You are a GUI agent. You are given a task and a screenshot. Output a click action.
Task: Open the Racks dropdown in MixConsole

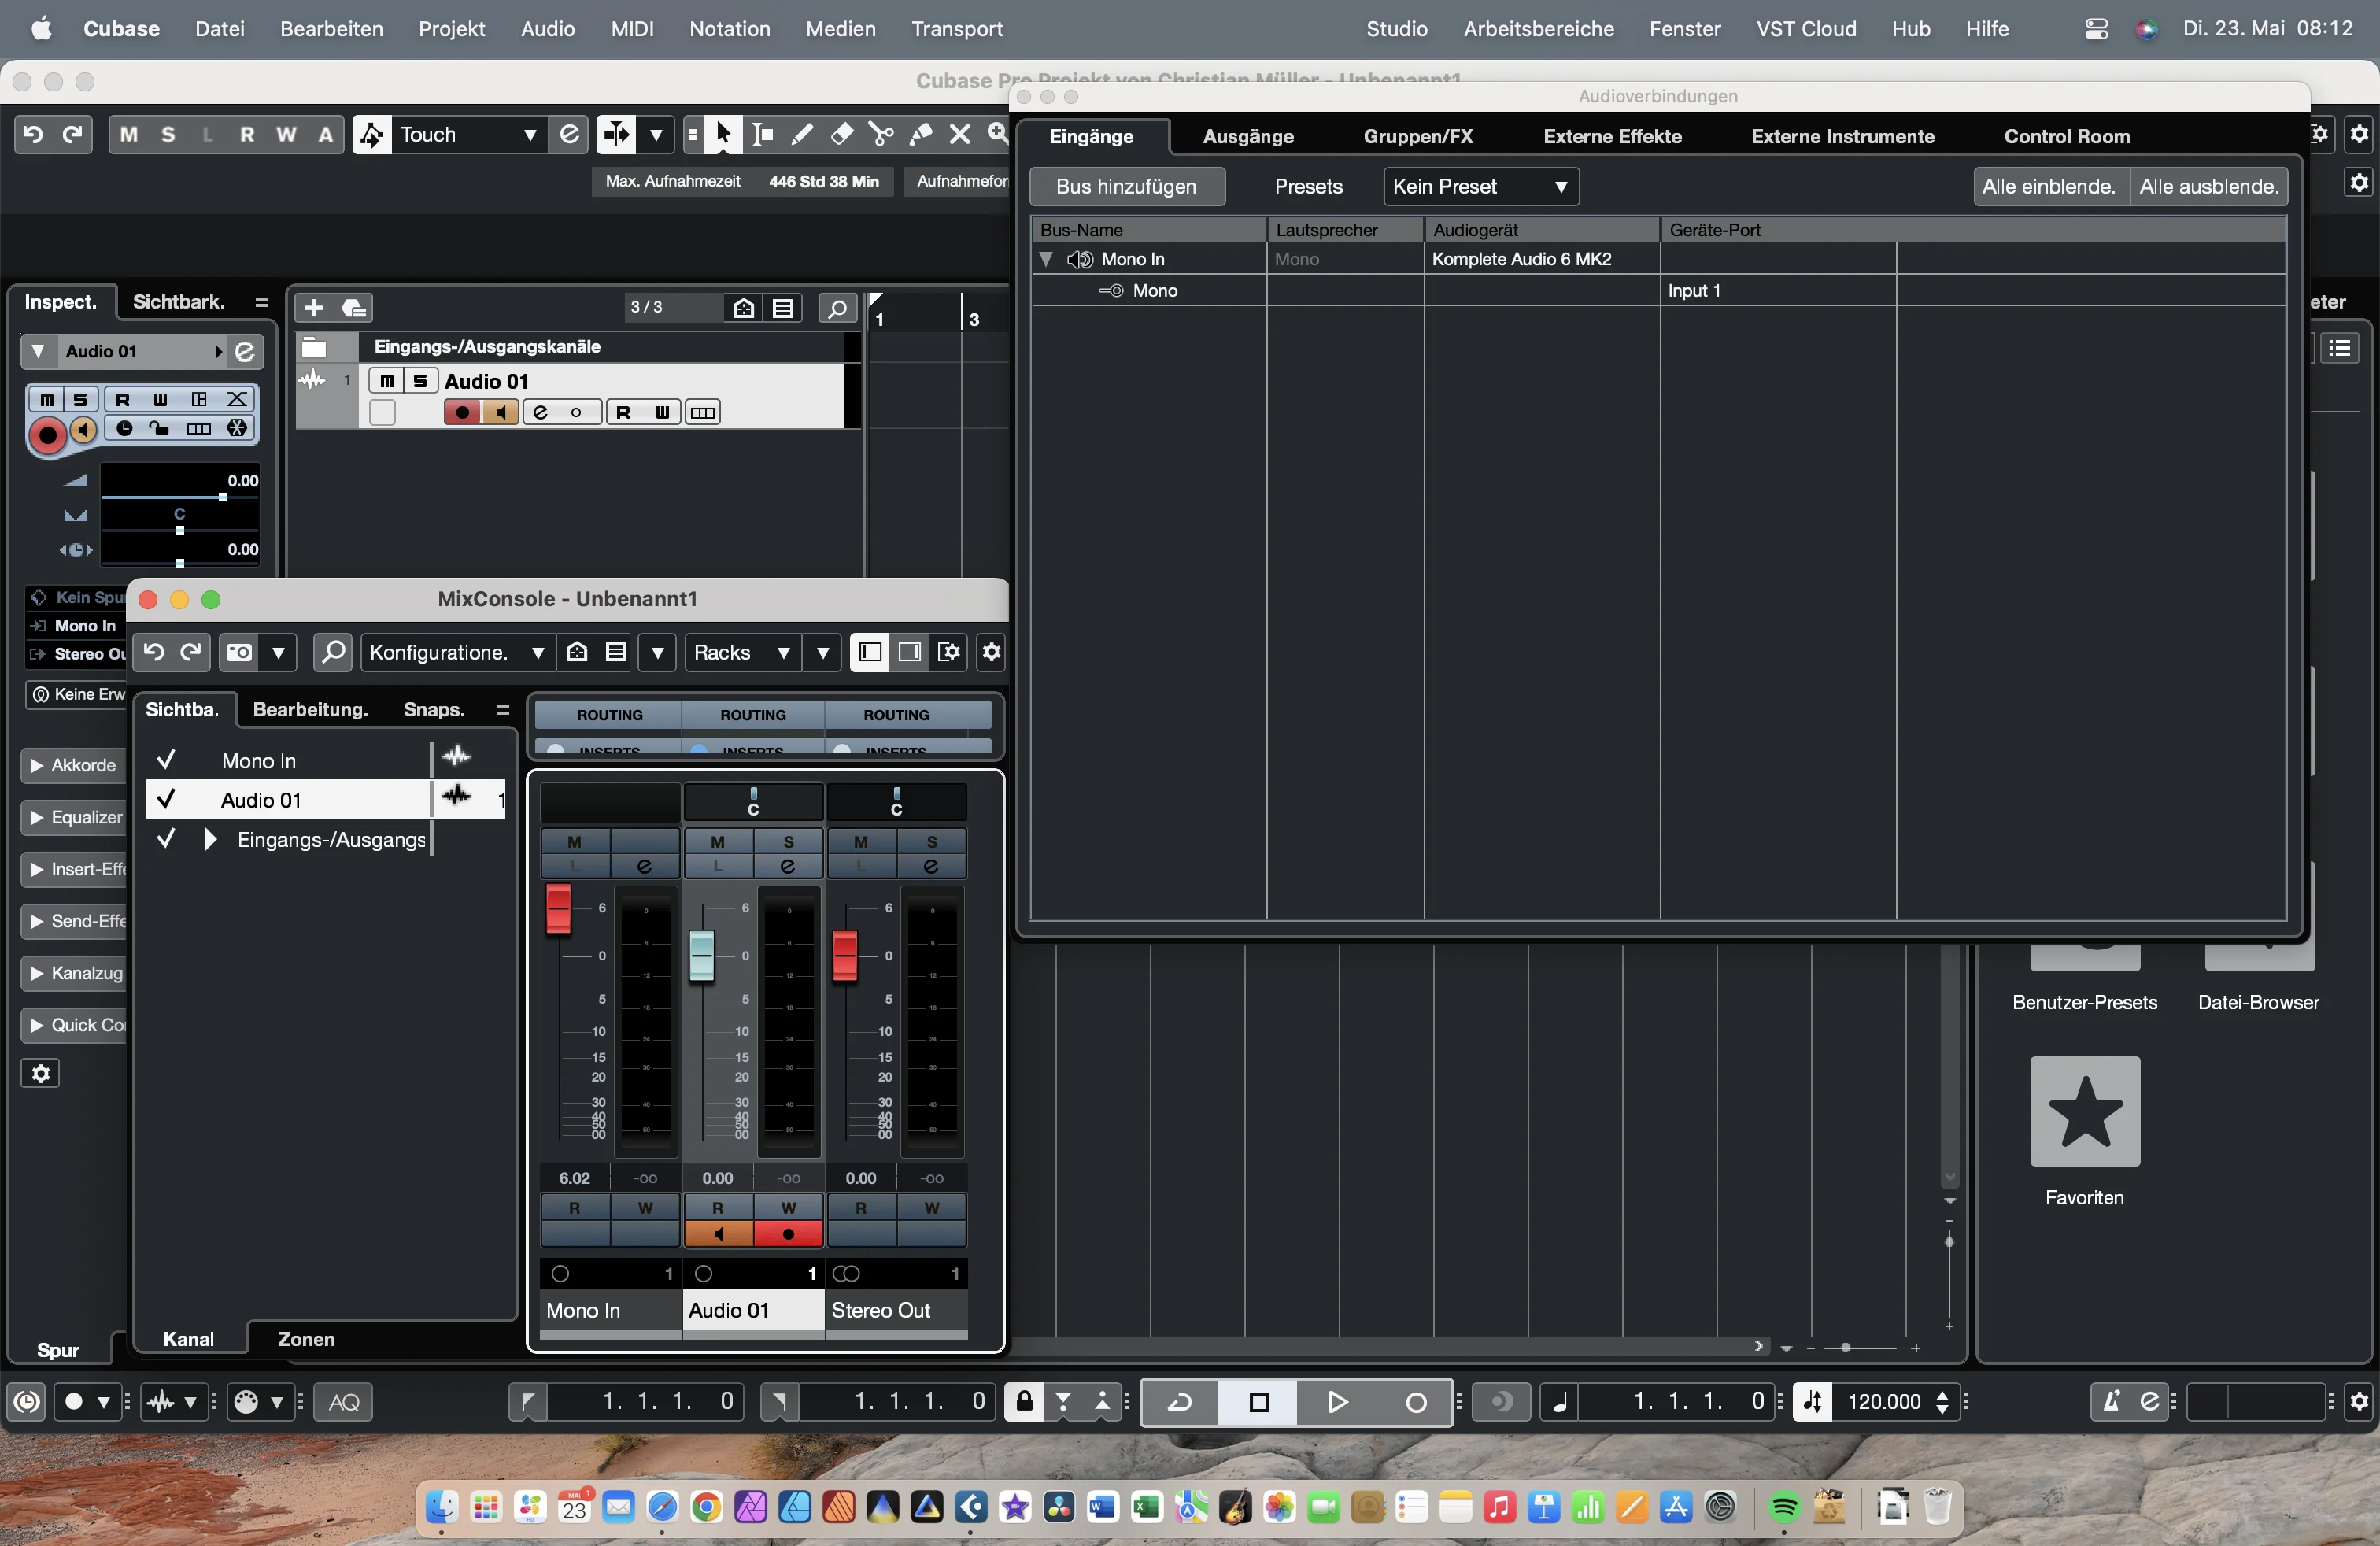(x=741, y=652)
